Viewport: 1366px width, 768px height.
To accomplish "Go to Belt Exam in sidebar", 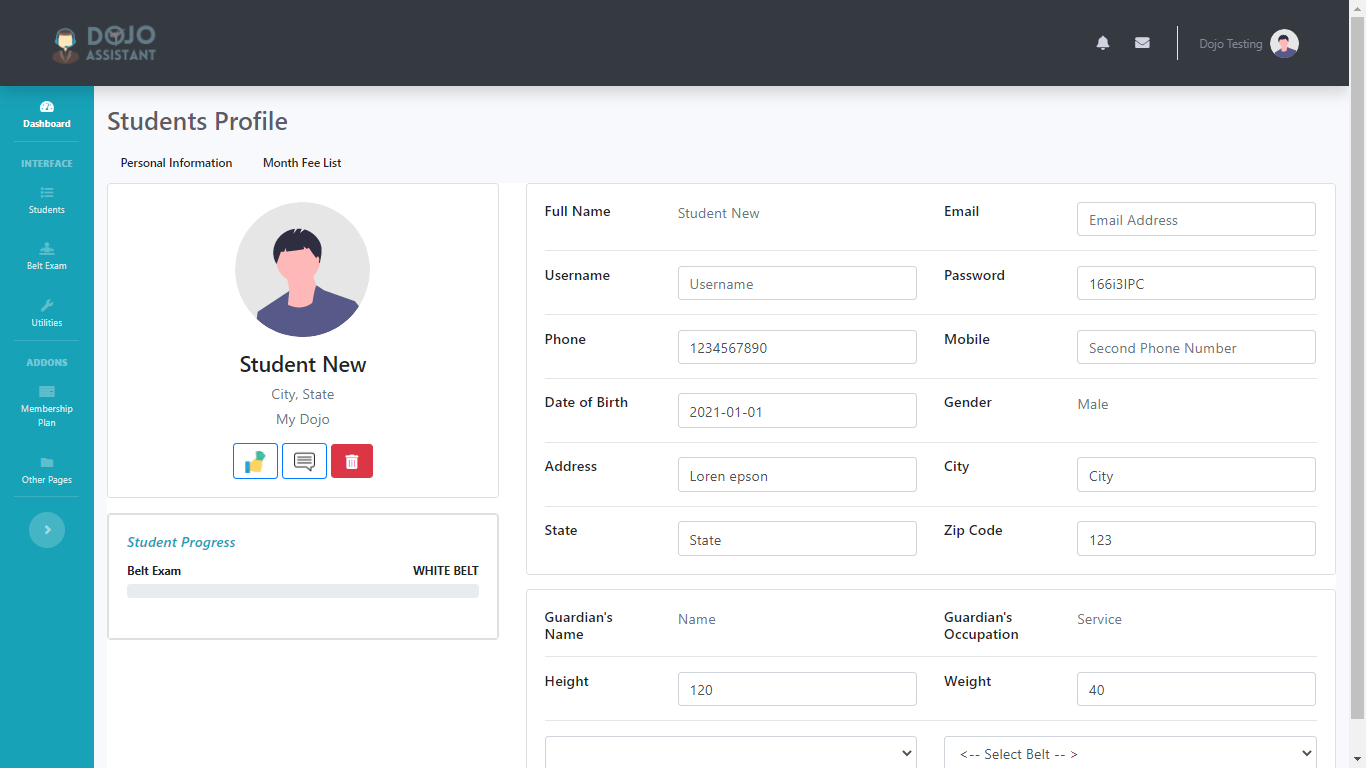I will (x=47, y=256).
